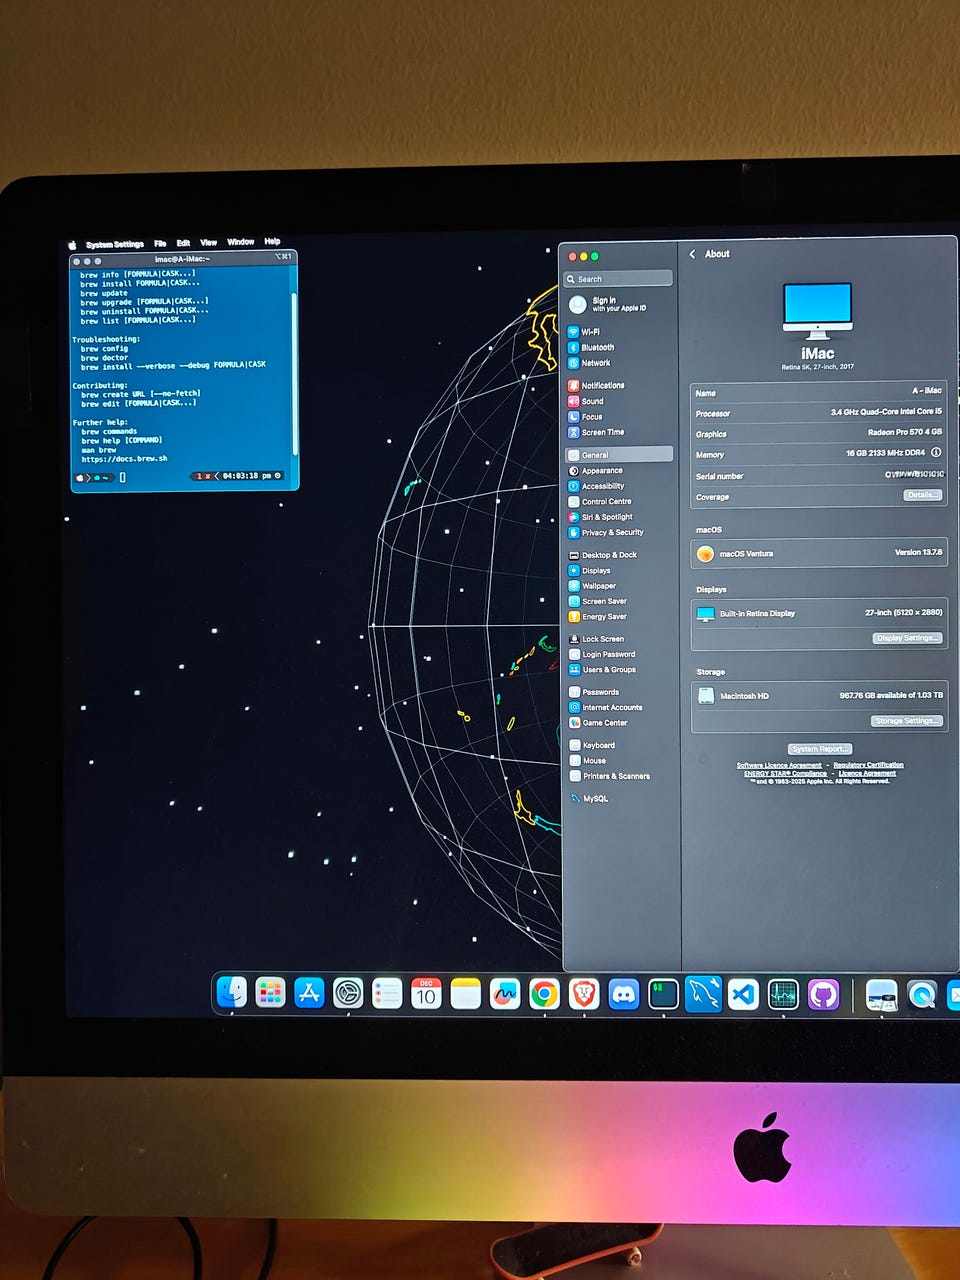Open Discord from the Dock
The height and width of the screenshot is (1280, 960).
coord(624,994)
